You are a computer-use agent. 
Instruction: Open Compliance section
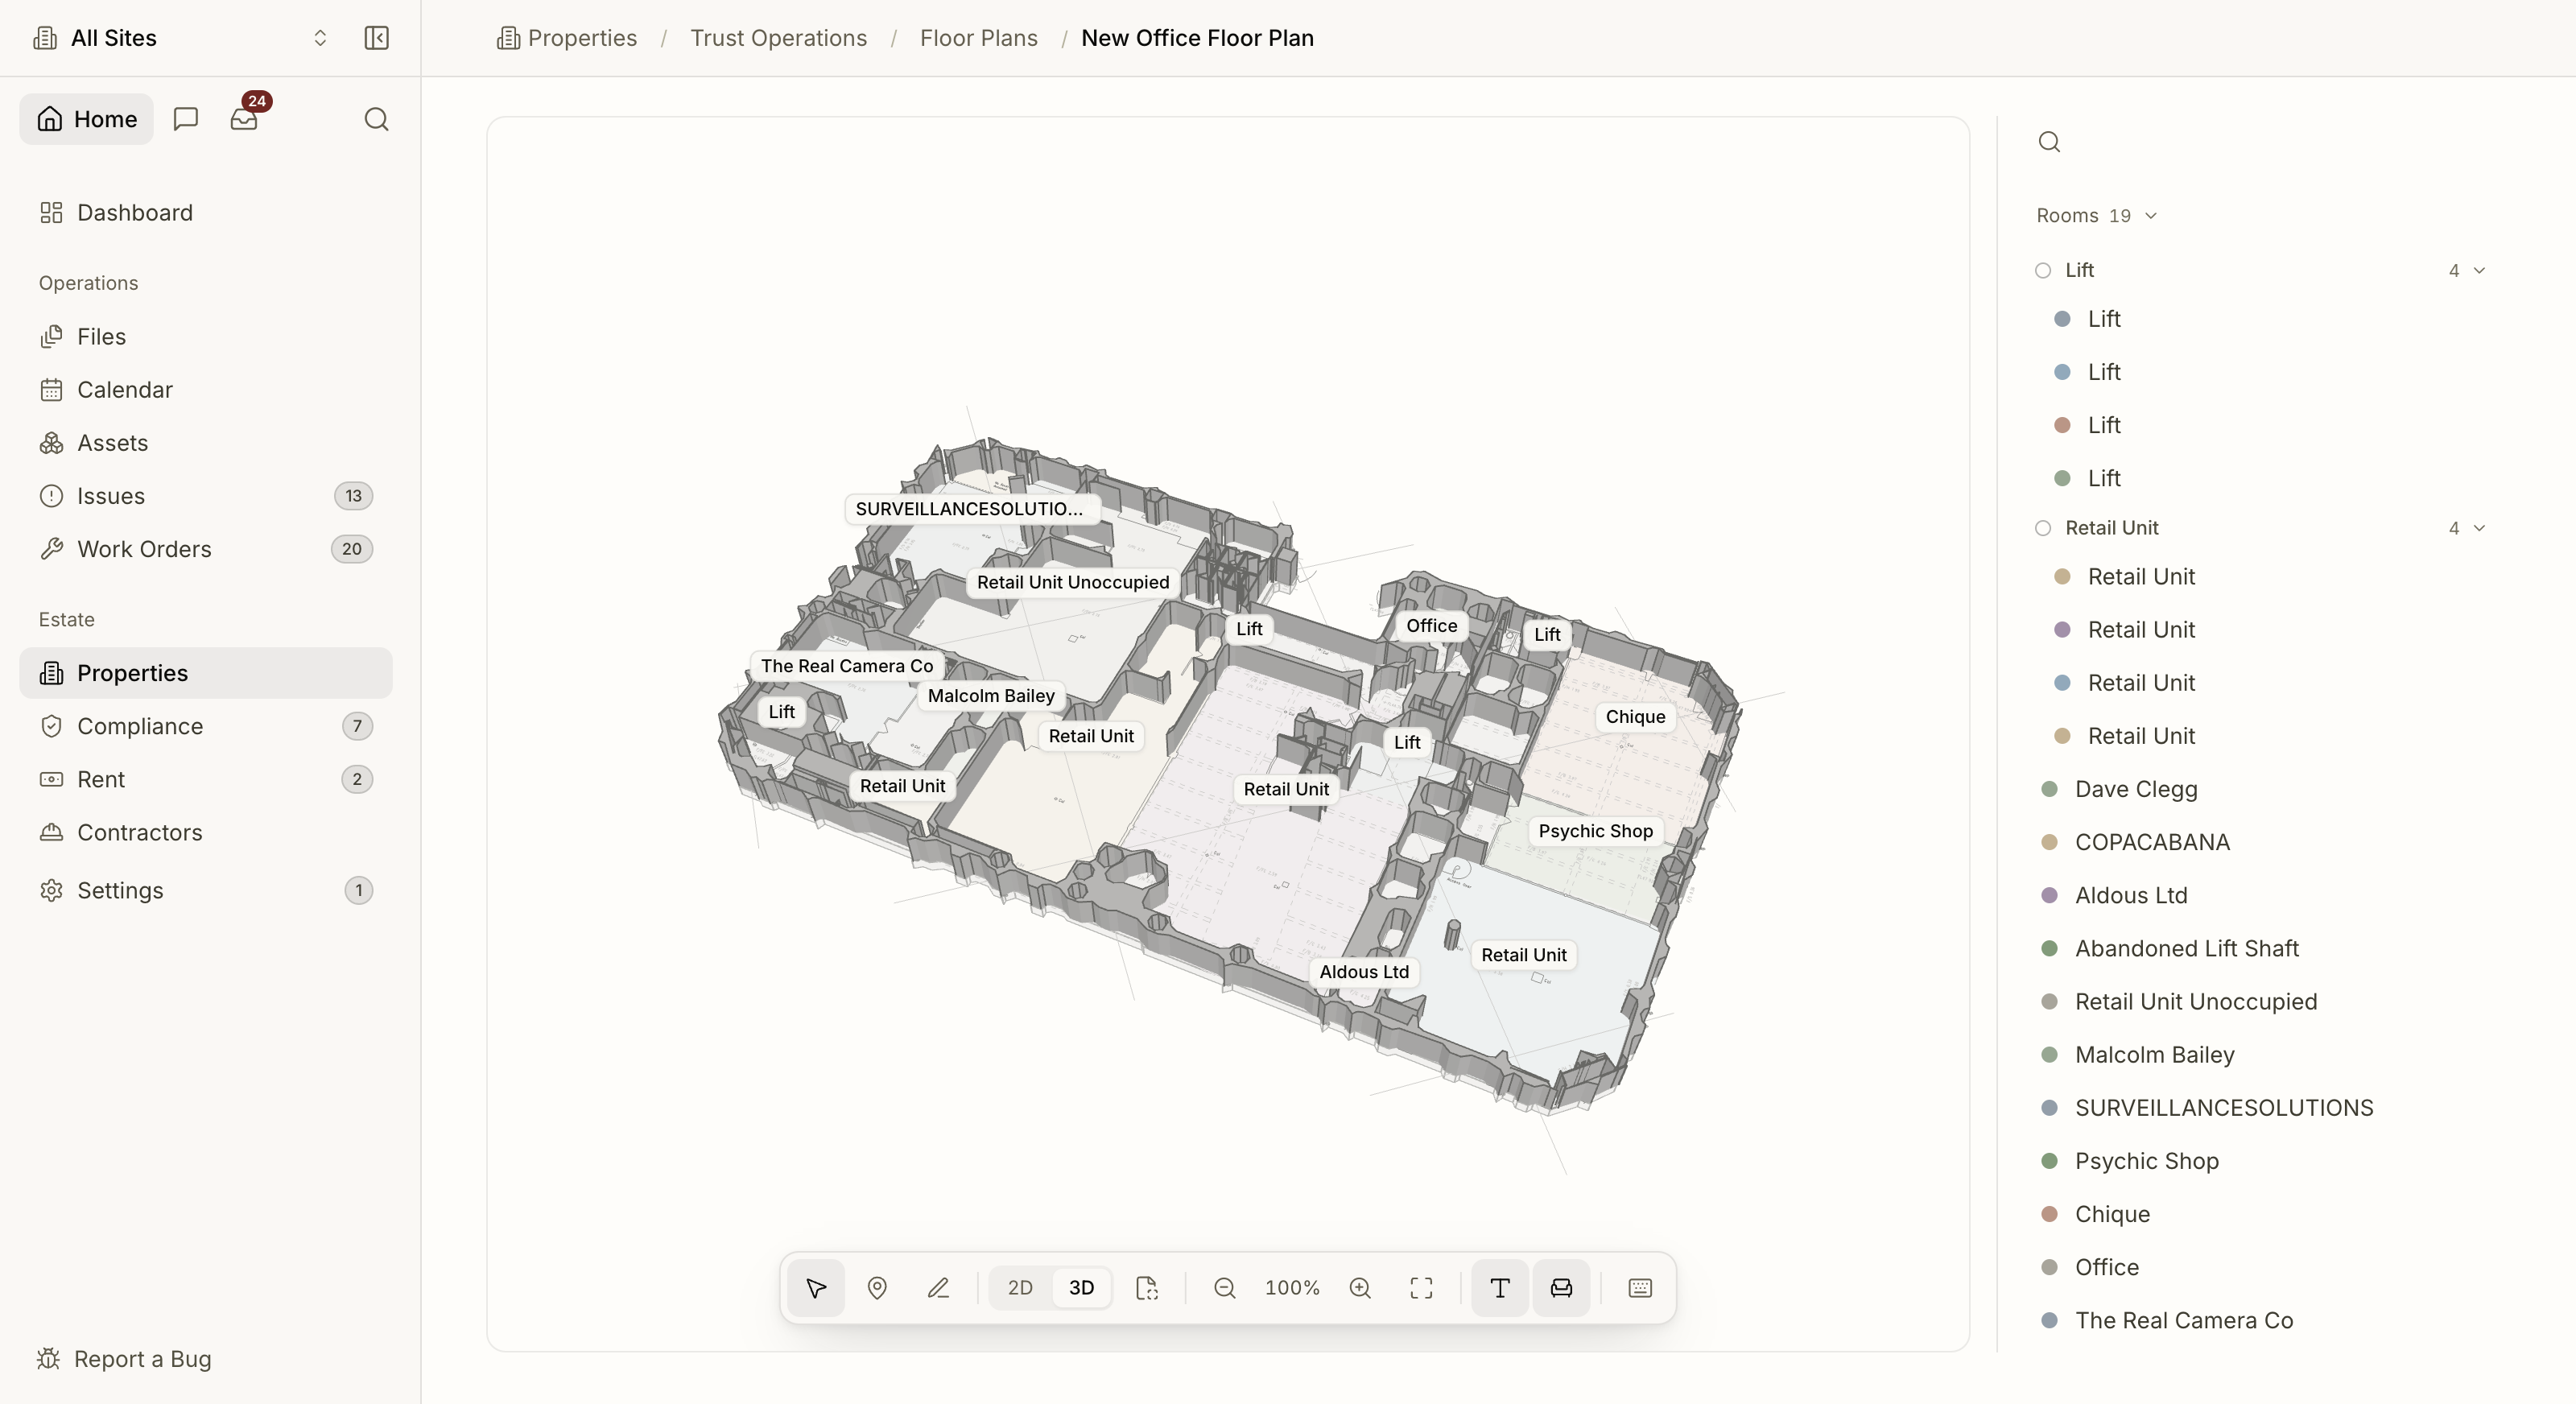click(x=206, y=726)
